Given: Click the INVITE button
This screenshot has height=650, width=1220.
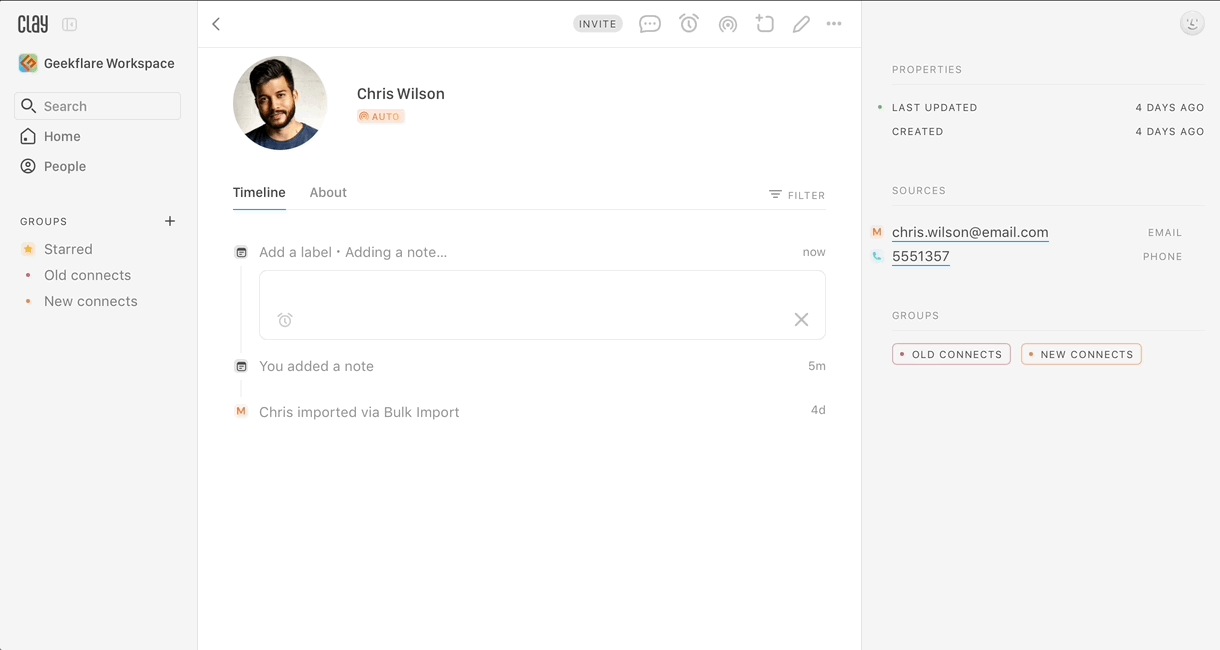Looking at the screenshot, I should [x=598, y=24].
